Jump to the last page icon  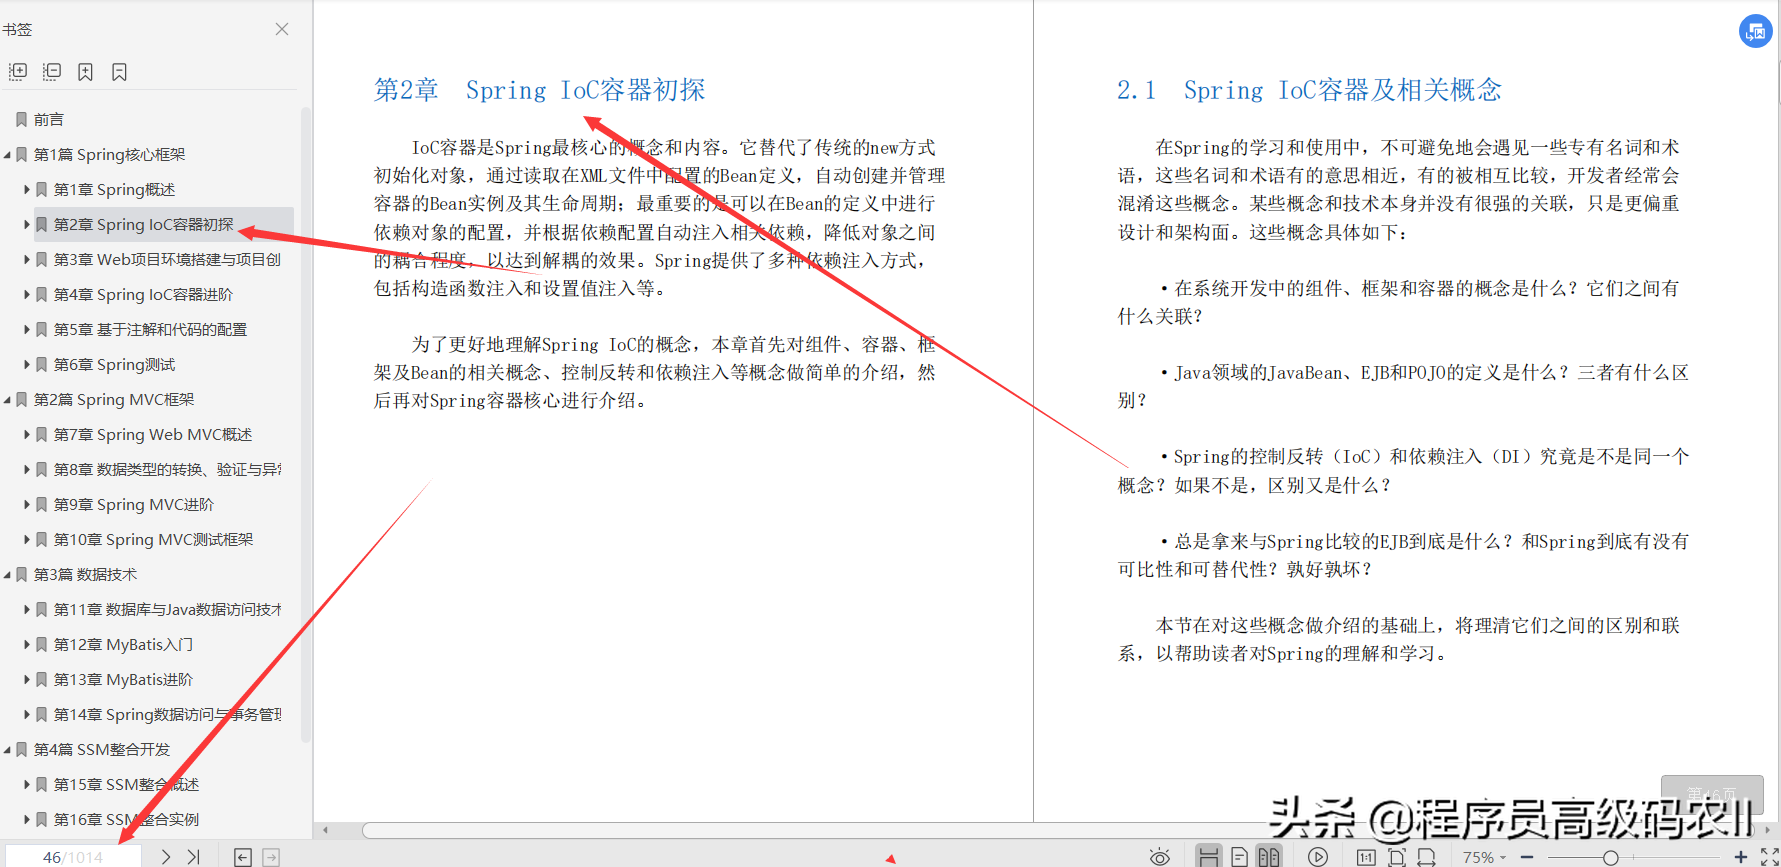tap(194, 857)
